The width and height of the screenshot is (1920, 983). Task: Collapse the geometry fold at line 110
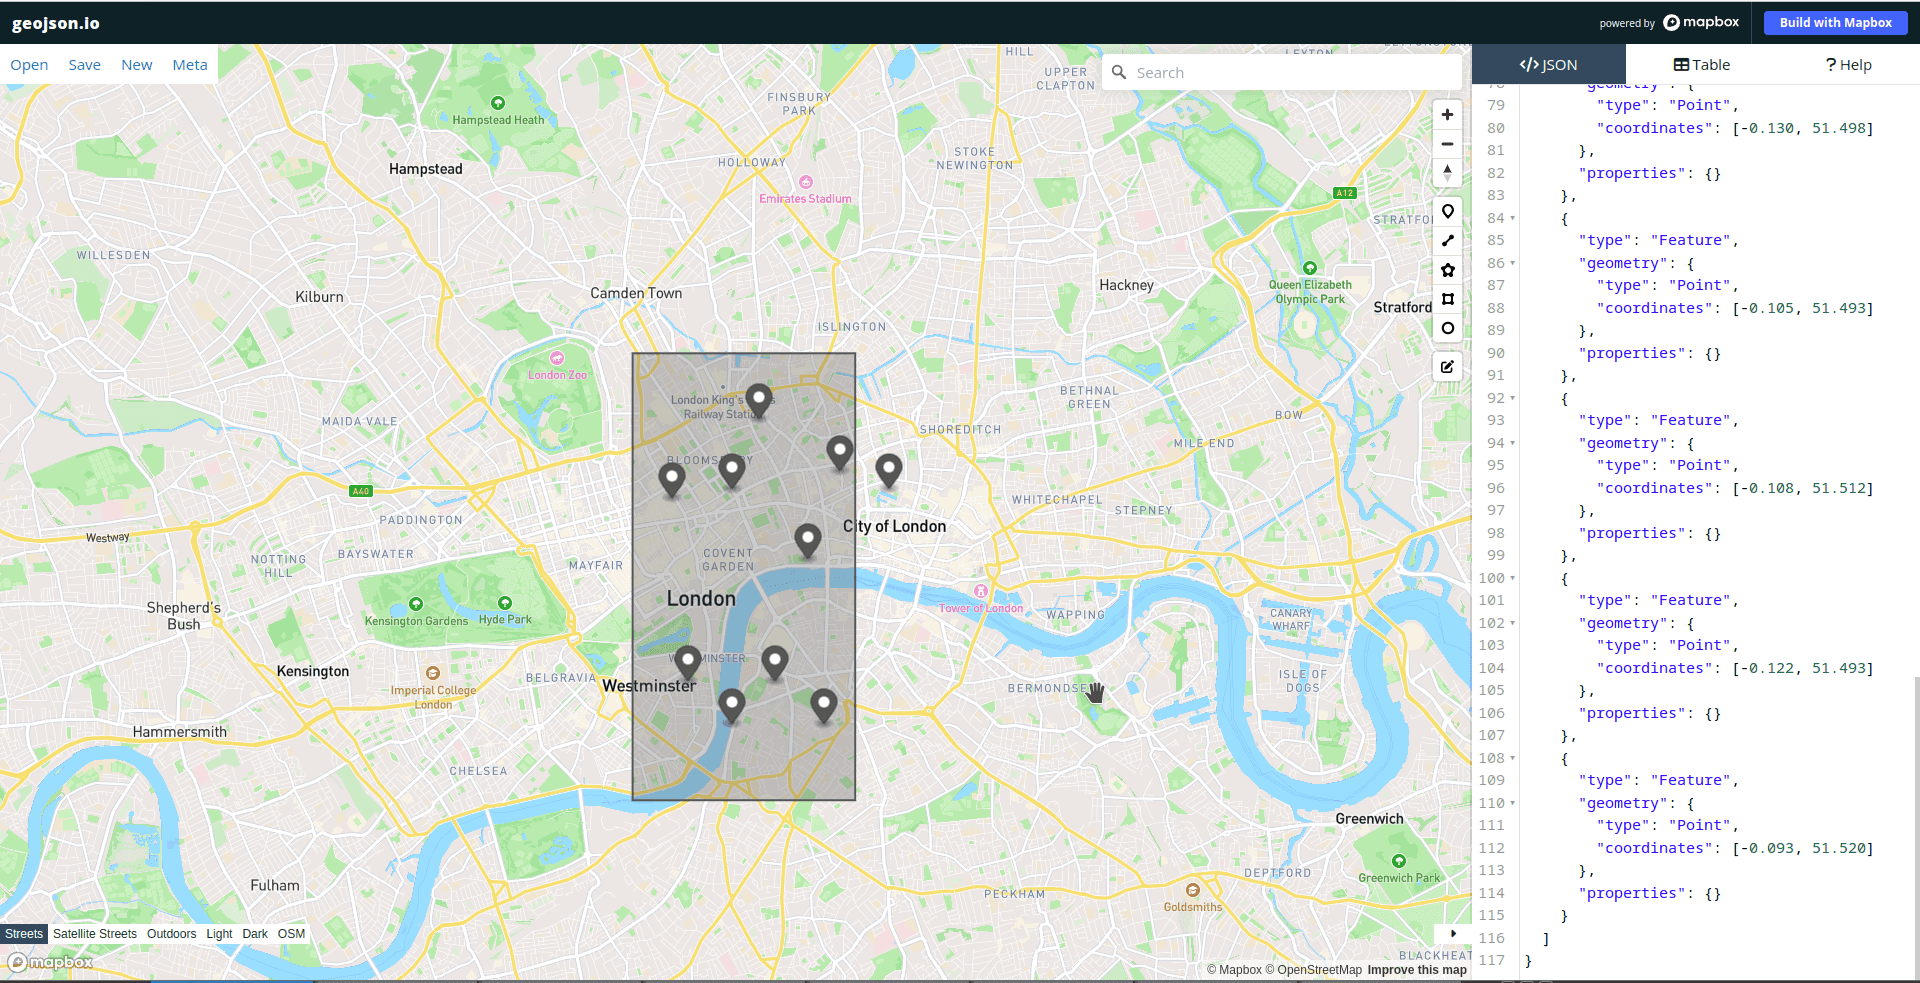1512,803
